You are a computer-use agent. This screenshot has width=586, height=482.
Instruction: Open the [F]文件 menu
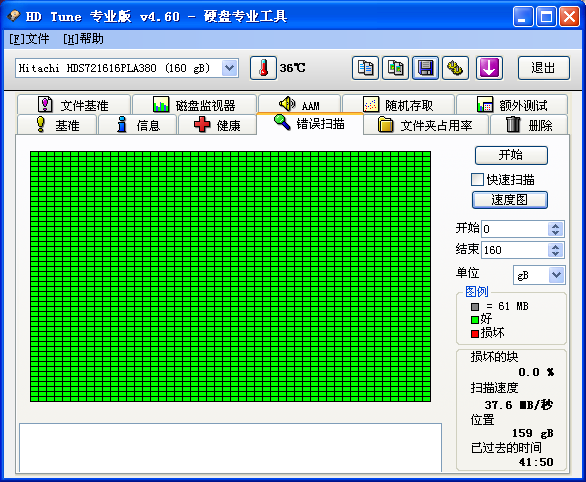[x=29, y=39]
